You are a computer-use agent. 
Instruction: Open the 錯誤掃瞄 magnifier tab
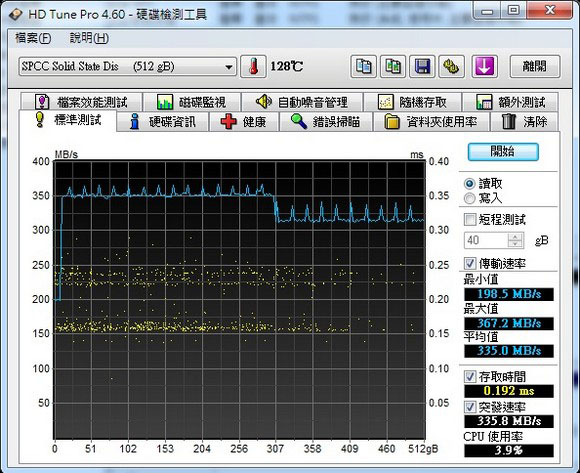coord(326,122)
